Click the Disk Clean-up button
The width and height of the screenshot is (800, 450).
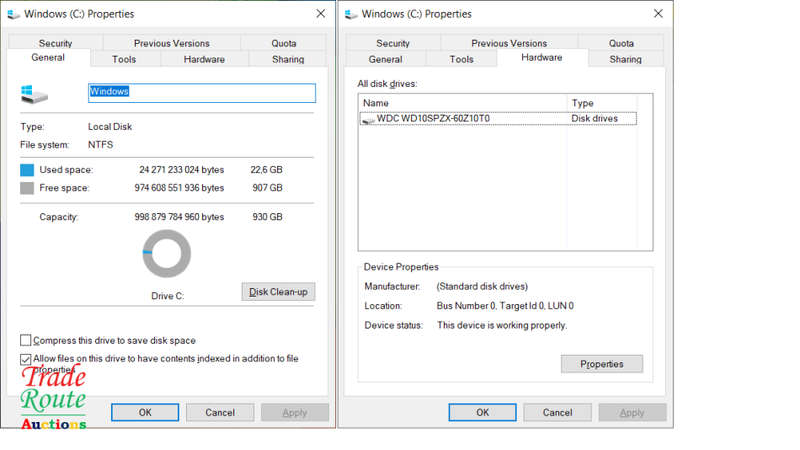(x=278, y=292)
